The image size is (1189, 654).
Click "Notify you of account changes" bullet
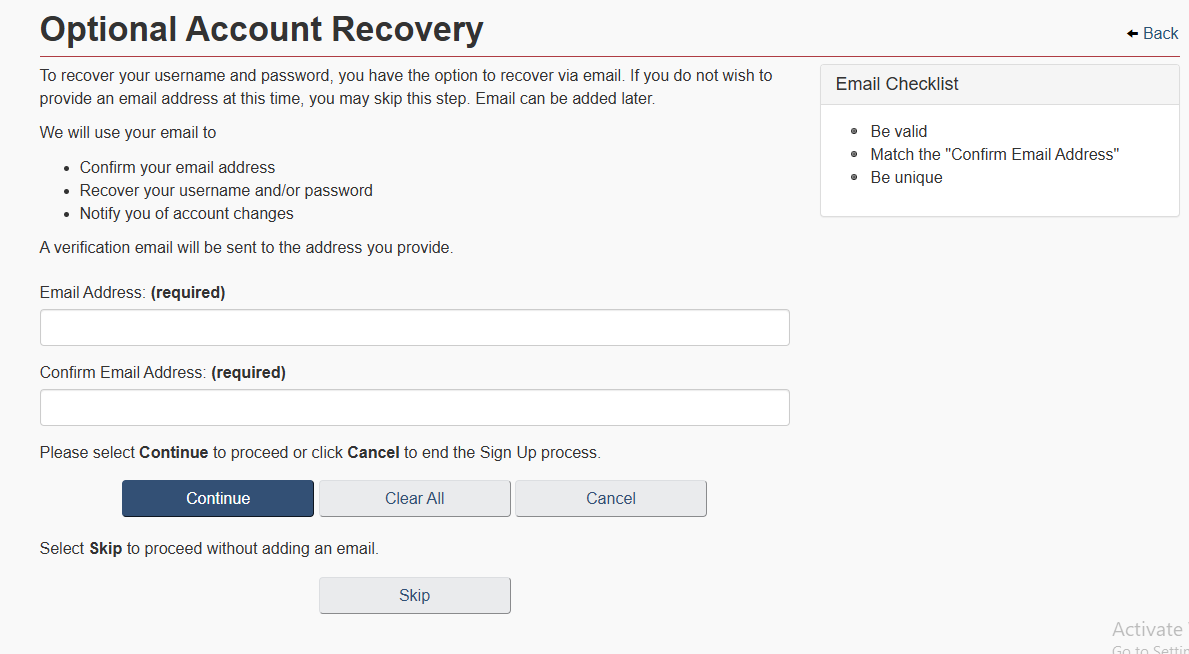tap(186, 214)
